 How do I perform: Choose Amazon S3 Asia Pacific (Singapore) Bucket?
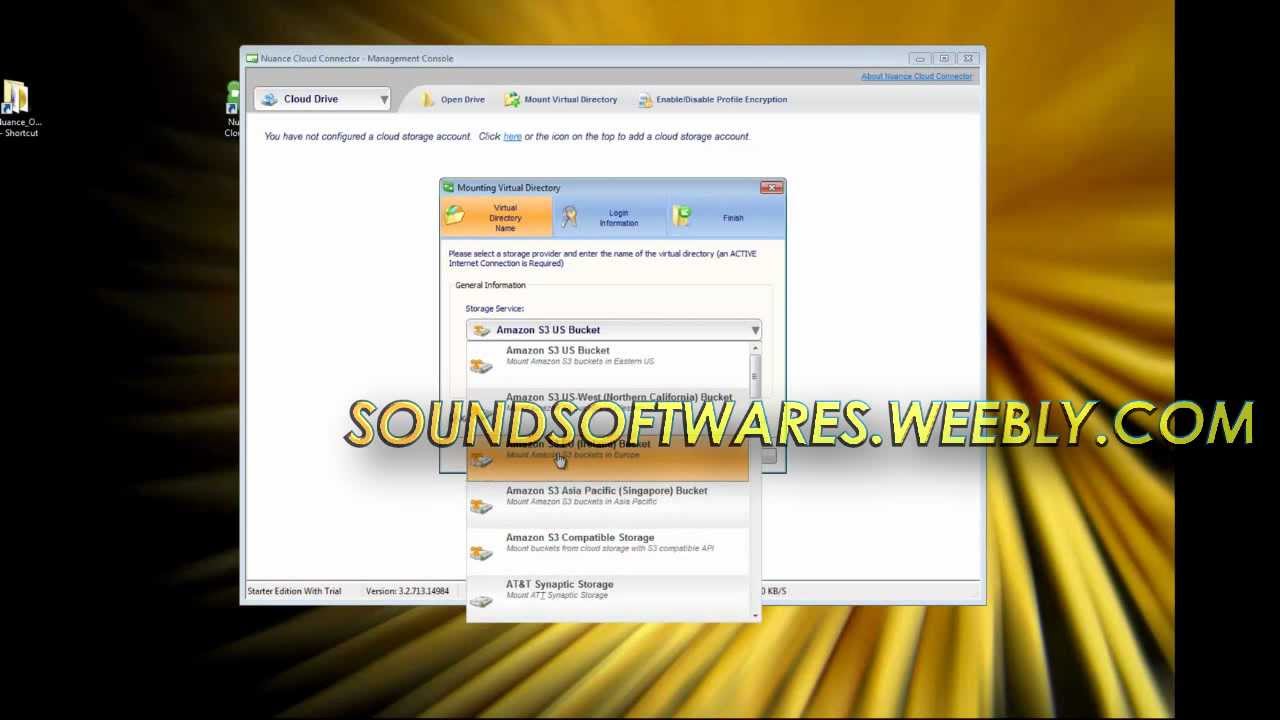[608, 505]
